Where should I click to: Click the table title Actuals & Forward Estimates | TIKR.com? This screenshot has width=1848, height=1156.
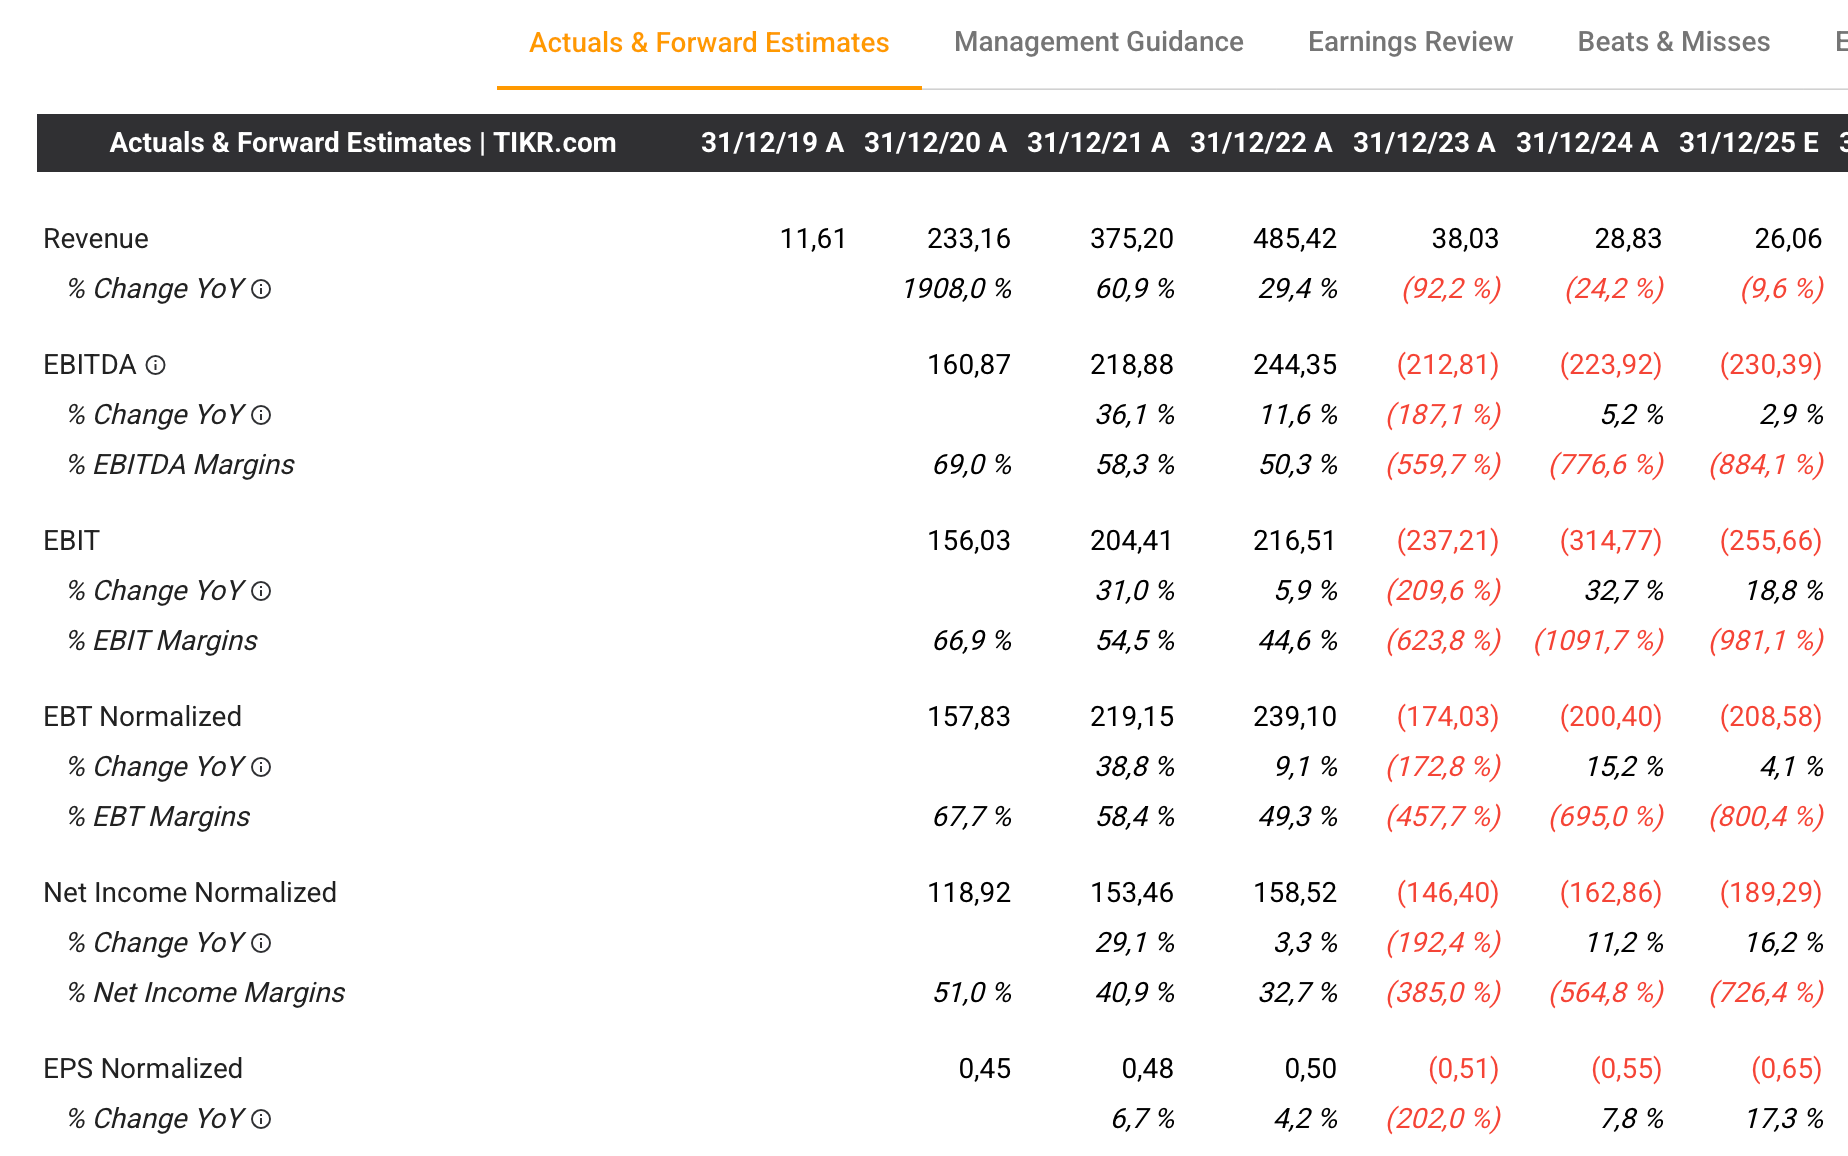363,143
